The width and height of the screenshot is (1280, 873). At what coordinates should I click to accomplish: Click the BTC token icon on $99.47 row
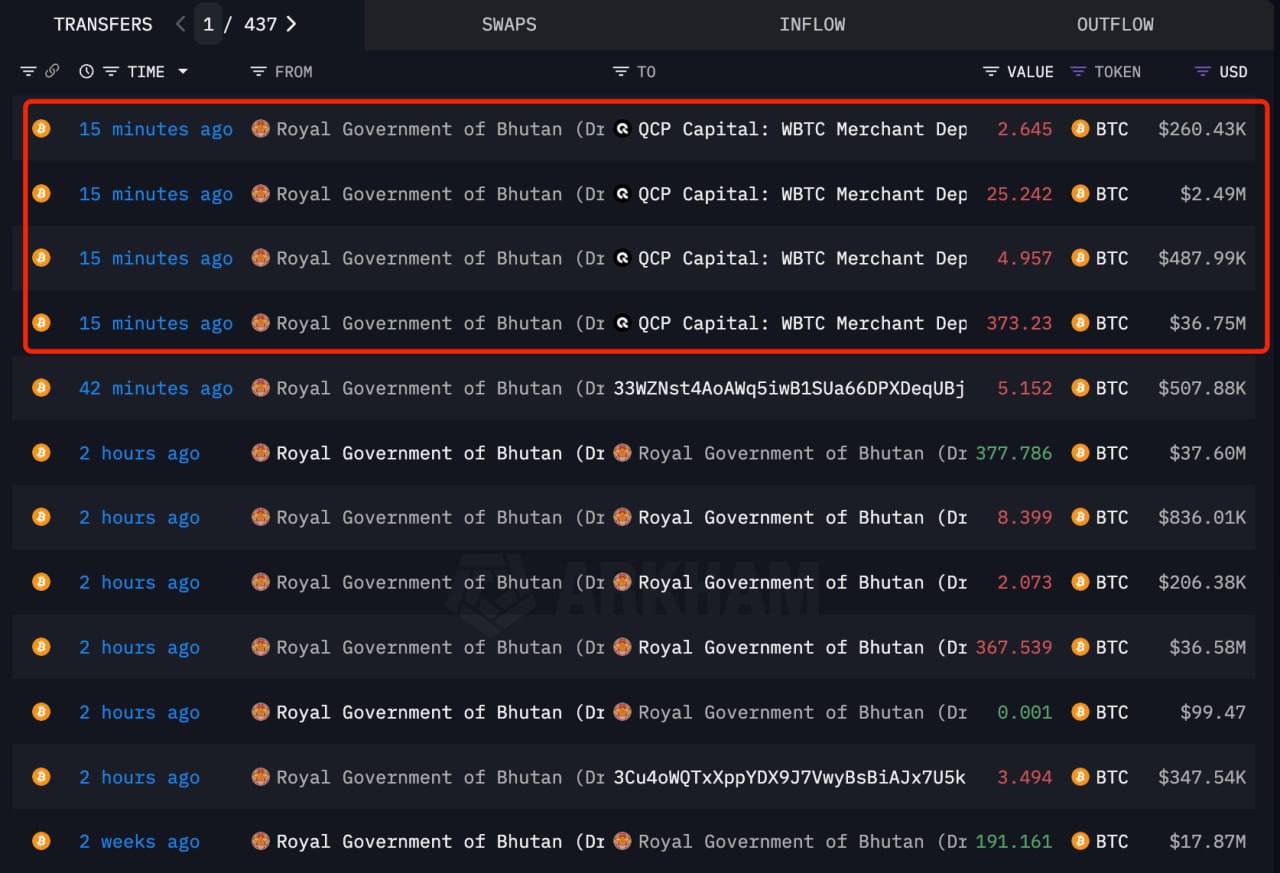tap(1080, 711)
